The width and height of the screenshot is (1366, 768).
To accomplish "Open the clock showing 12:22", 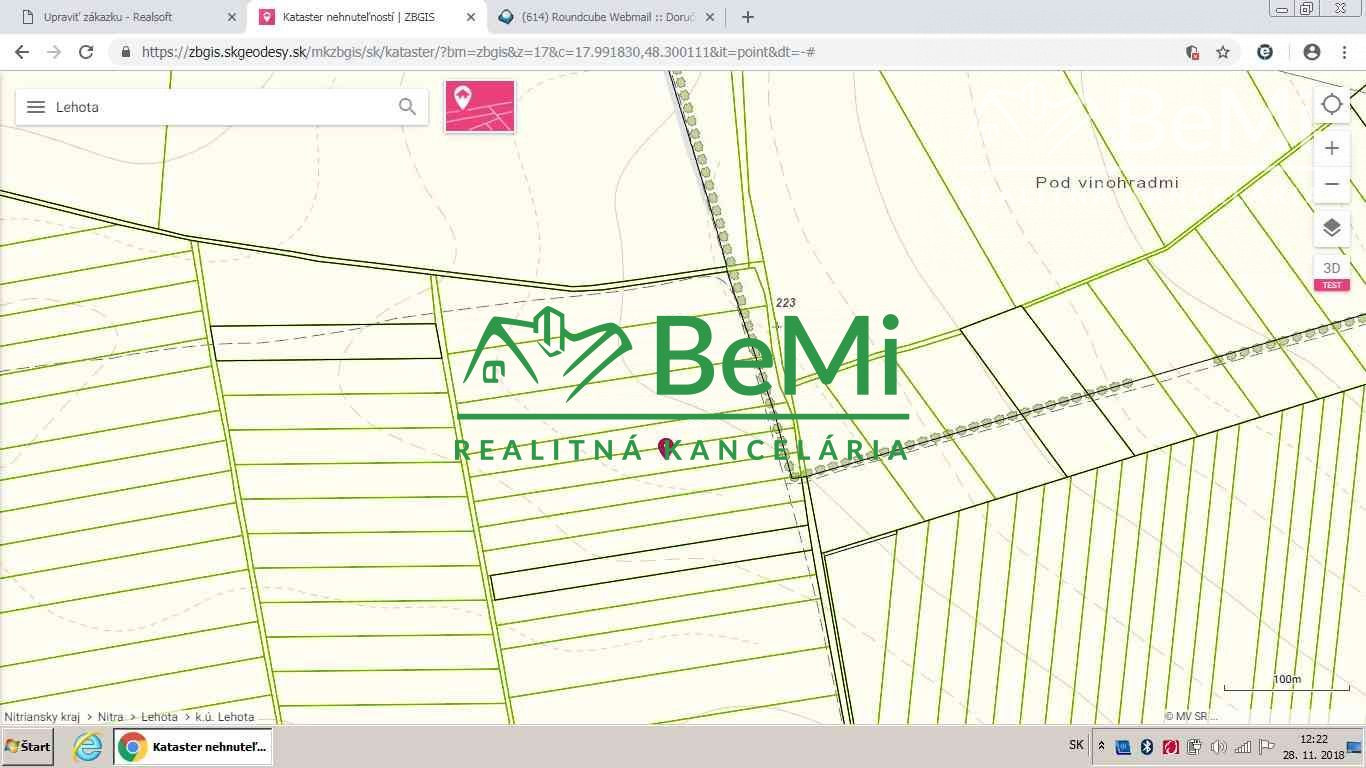I will tap(1314, 747).
